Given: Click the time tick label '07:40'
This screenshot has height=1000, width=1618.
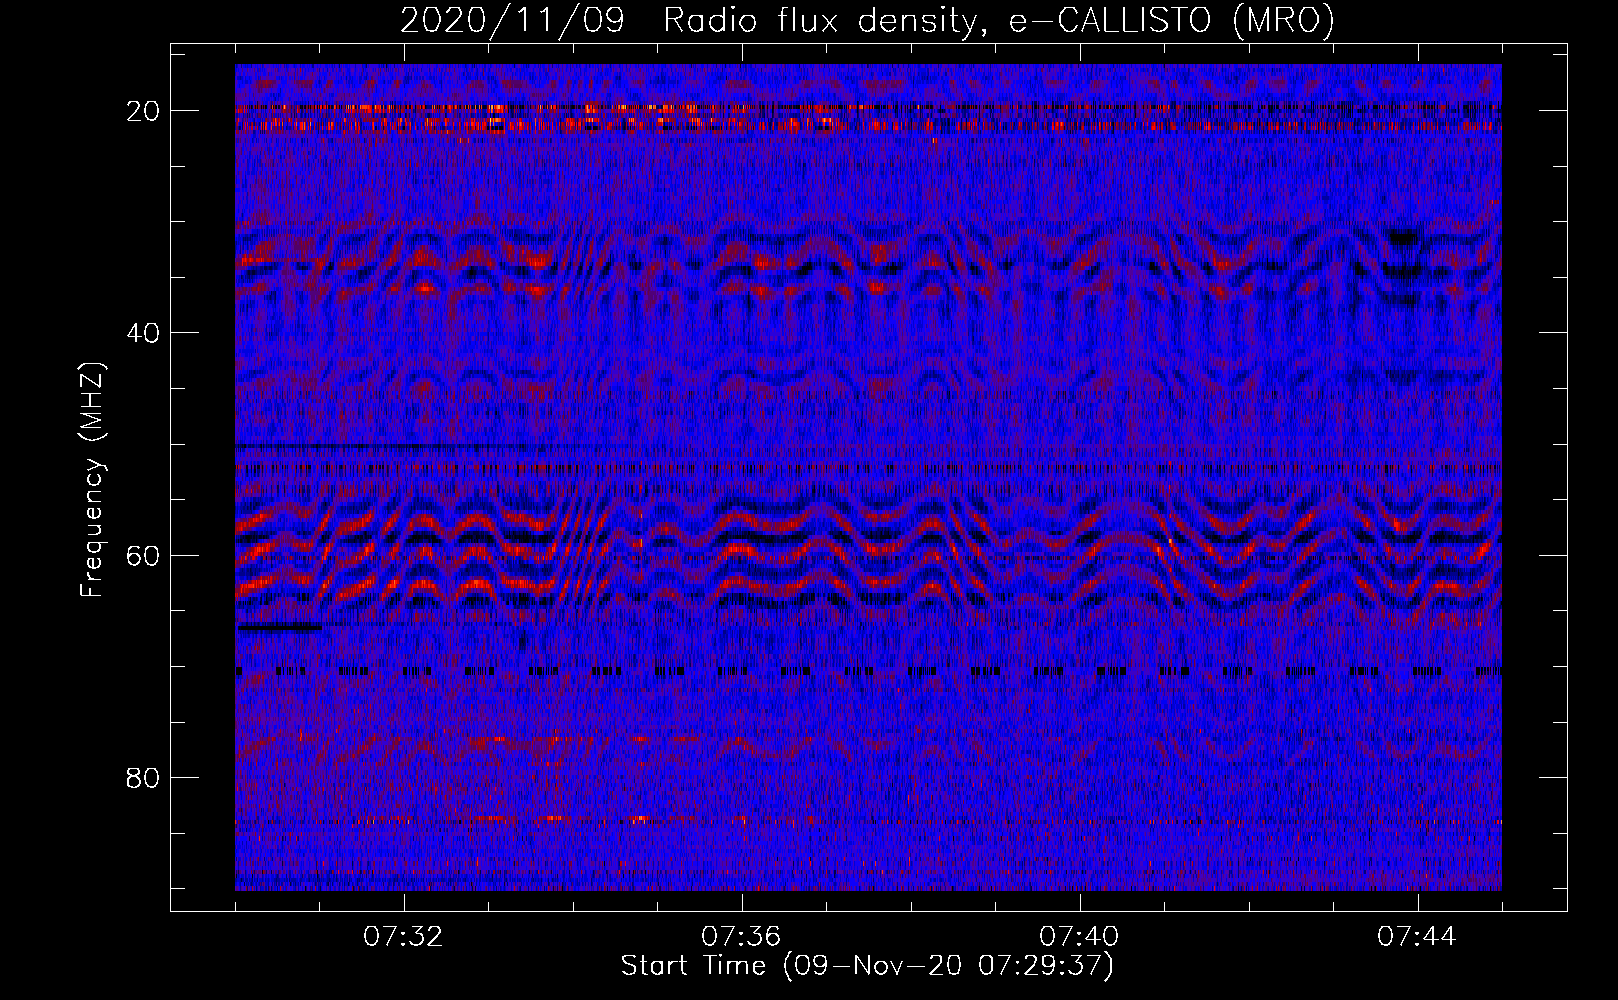Looking at the screenshot, I should tap(1079, 937).
